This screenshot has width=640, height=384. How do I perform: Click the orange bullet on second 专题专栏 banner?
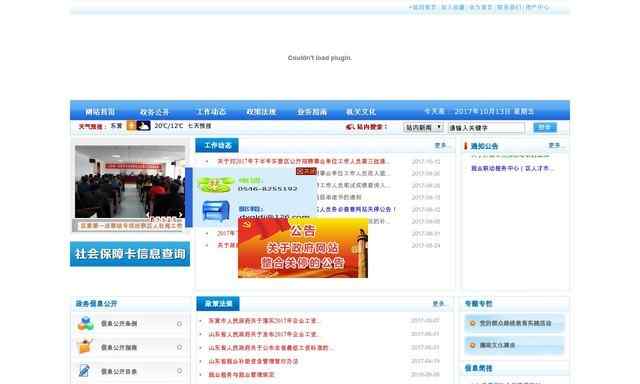tap(473, 345)
